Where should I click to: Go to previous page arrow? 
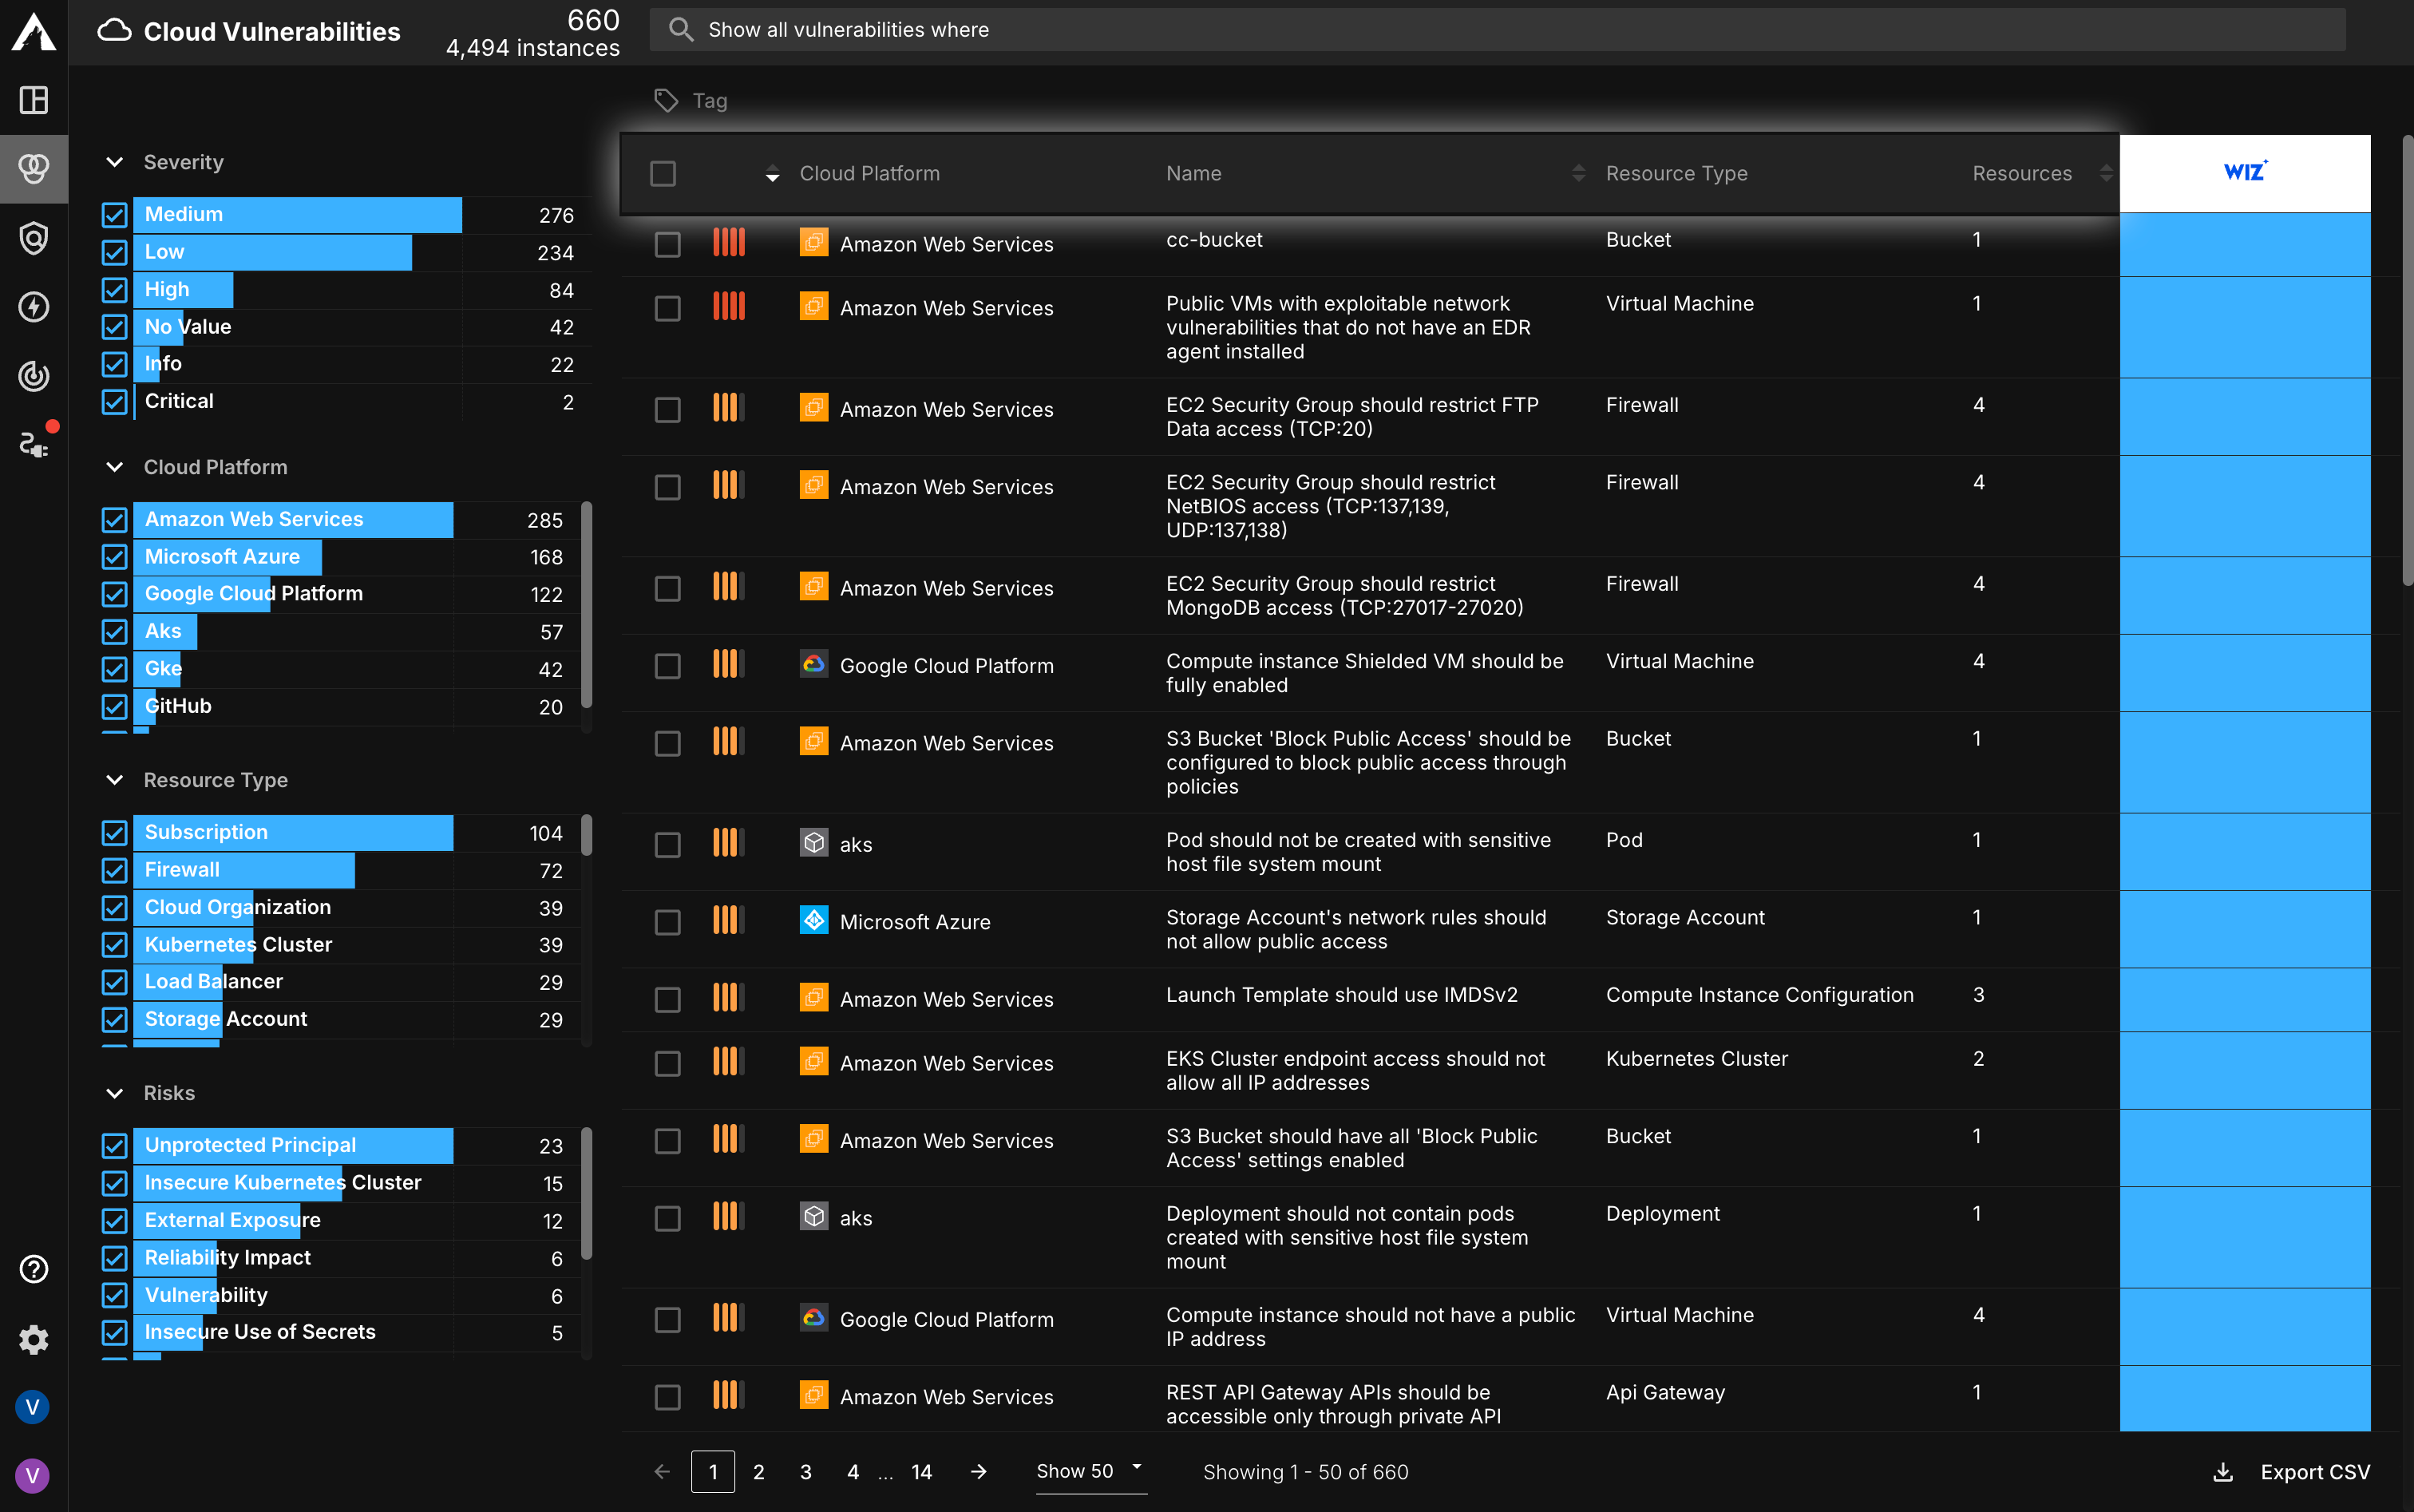click(662, 1471)
